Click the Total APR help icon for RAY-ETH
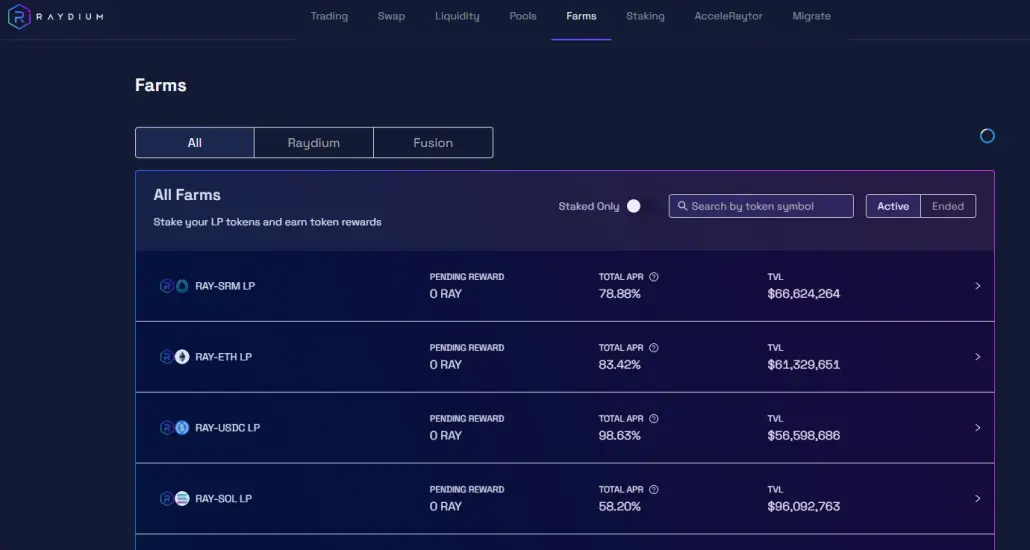The width and height of the screenshot is (1030, 550). [654, 348]
